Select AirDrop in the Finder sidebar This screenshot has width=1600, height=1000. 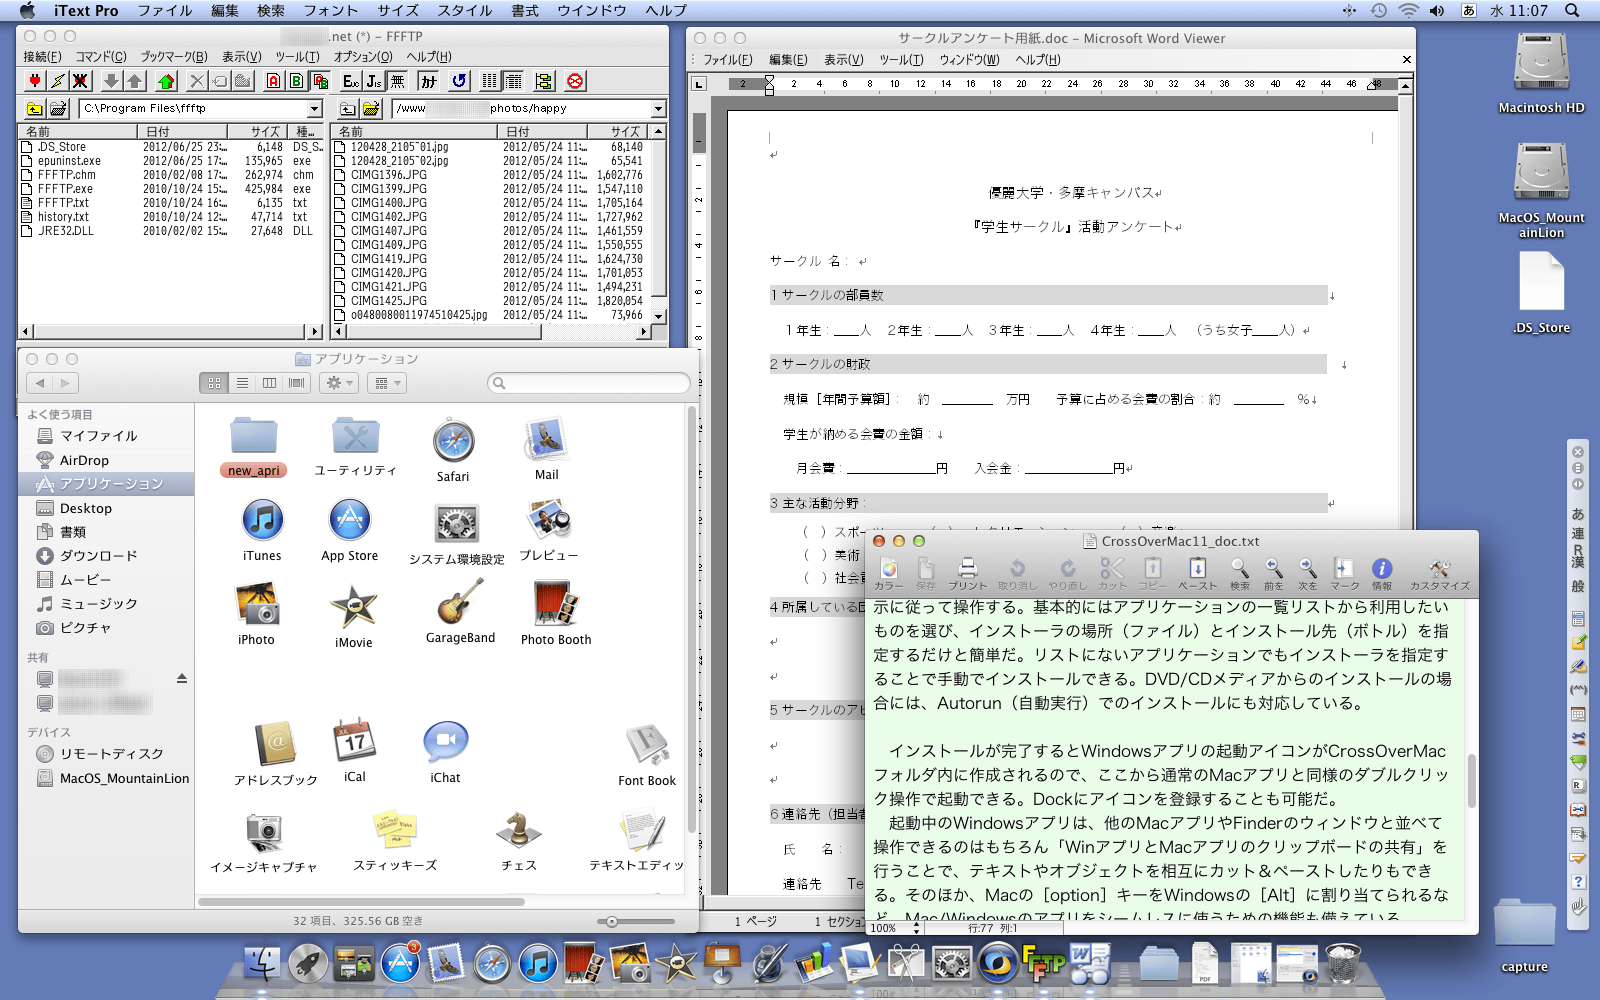[84, 460]
